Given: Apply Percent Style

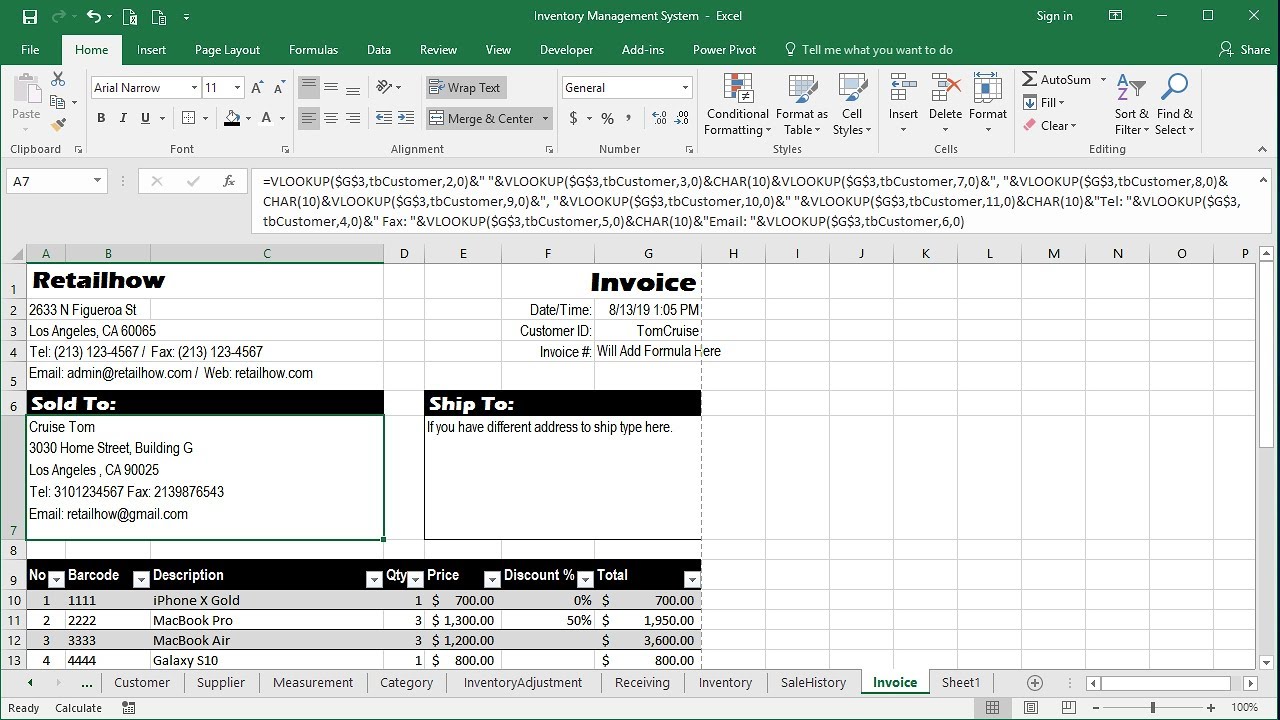Looking at the screenshot, I should [x=607, y=118].
